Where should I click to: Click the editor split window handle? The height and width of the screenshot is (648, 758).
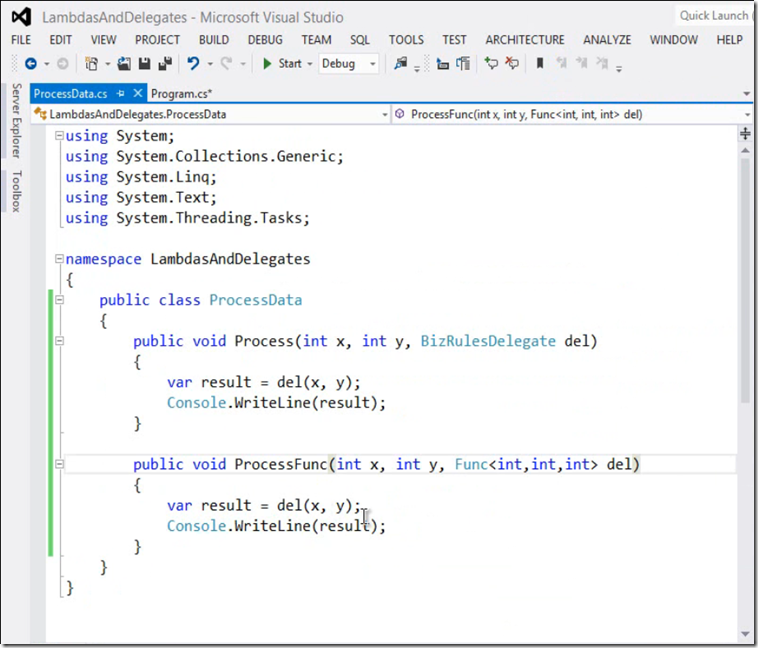[x=745, y=133]
